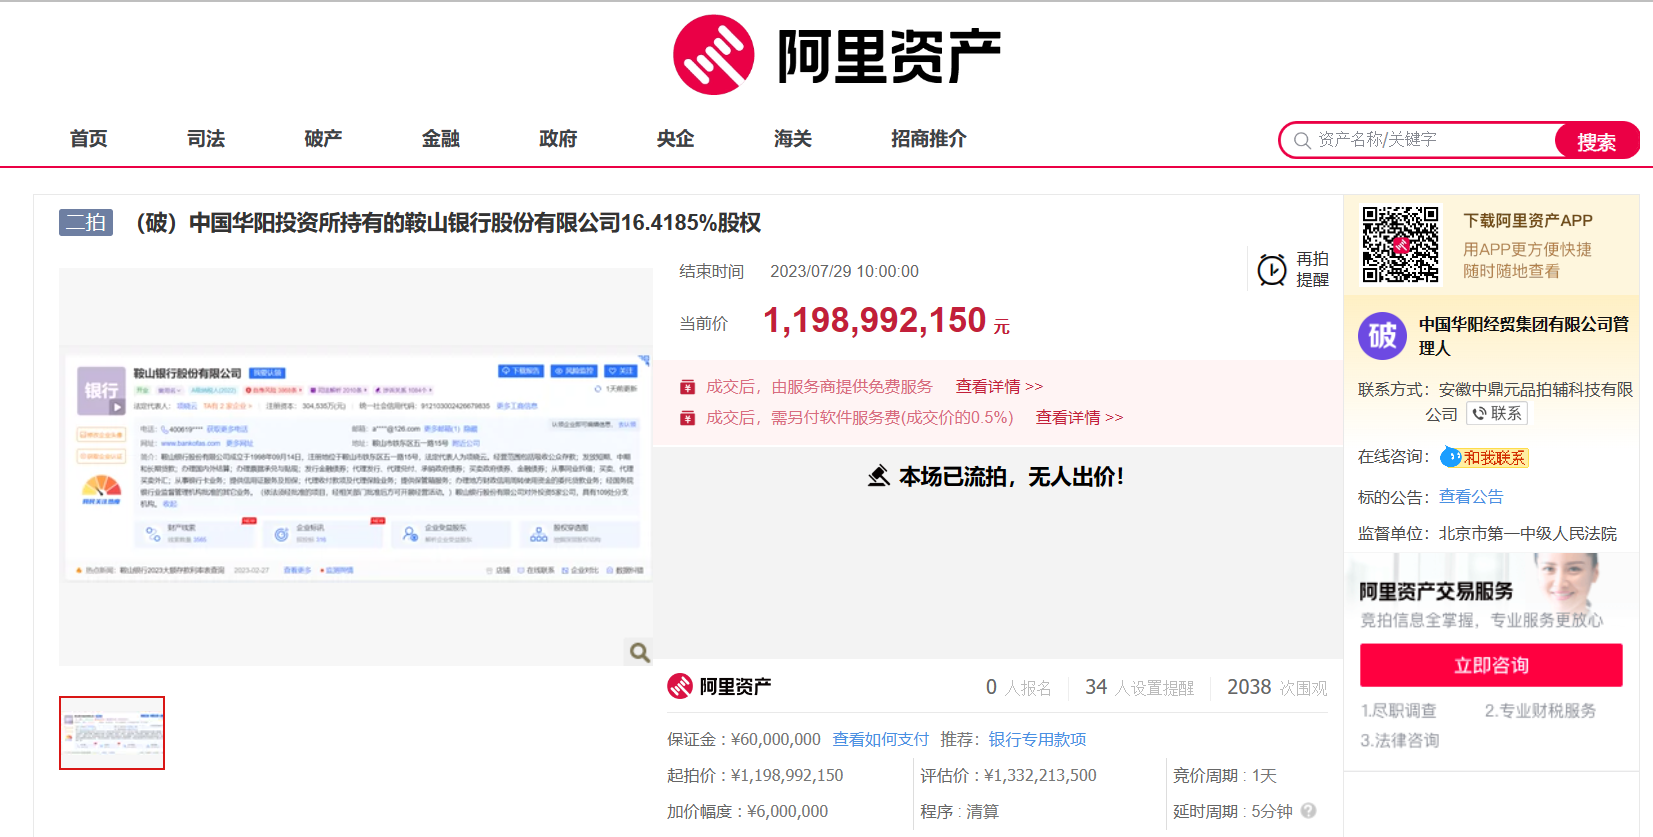Click the 34 人设置提醒 counter
The height and width of the screenshot is (837, 1653).
tap(1140, 688)
